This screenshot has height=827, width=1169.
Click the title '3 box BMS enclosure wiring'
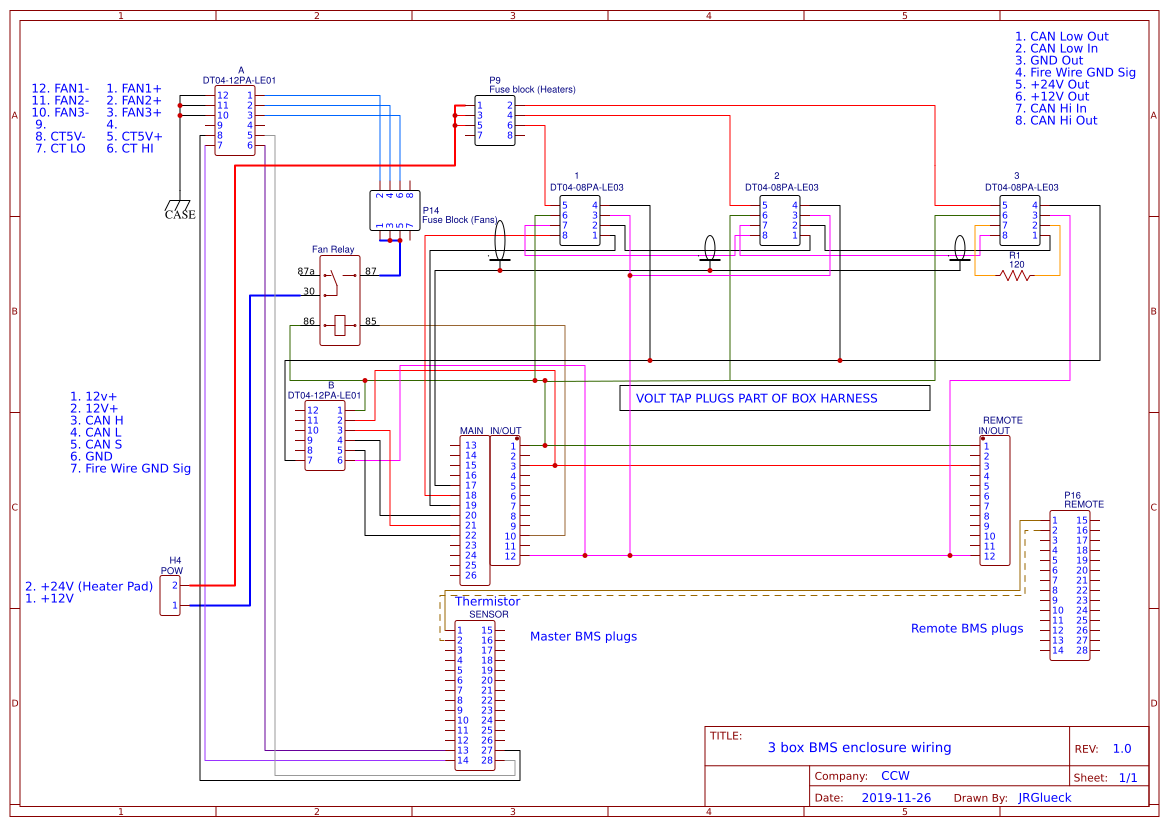point(859,747)
